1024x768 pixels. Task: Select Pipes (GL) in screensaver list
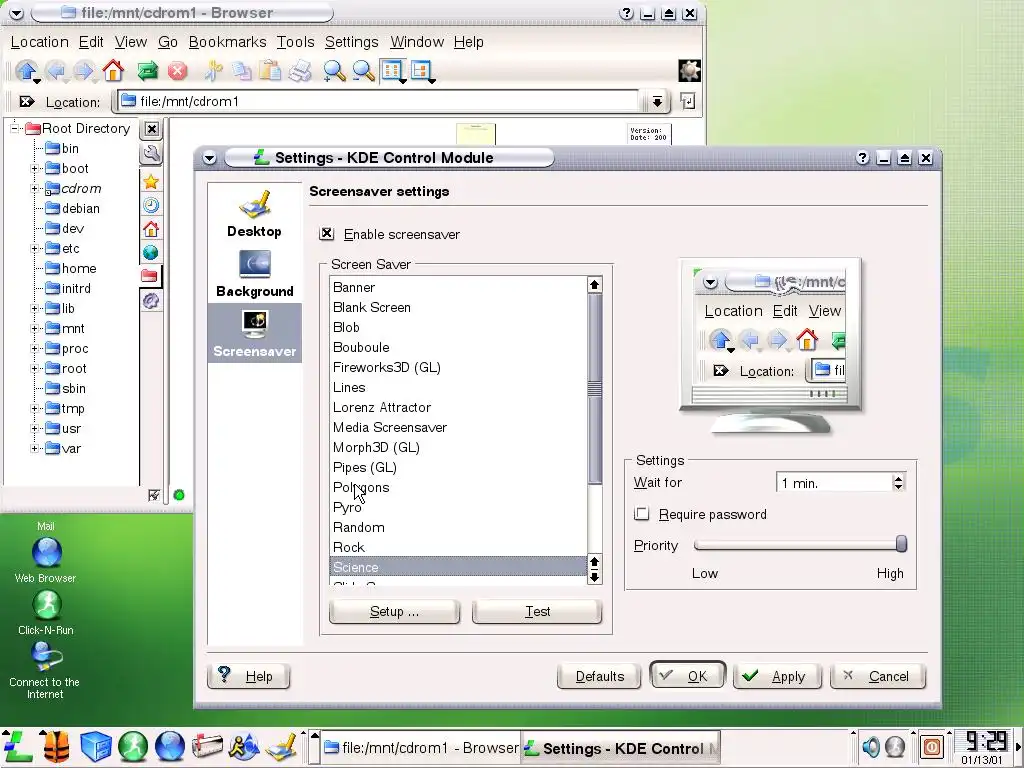coord(458,468)
